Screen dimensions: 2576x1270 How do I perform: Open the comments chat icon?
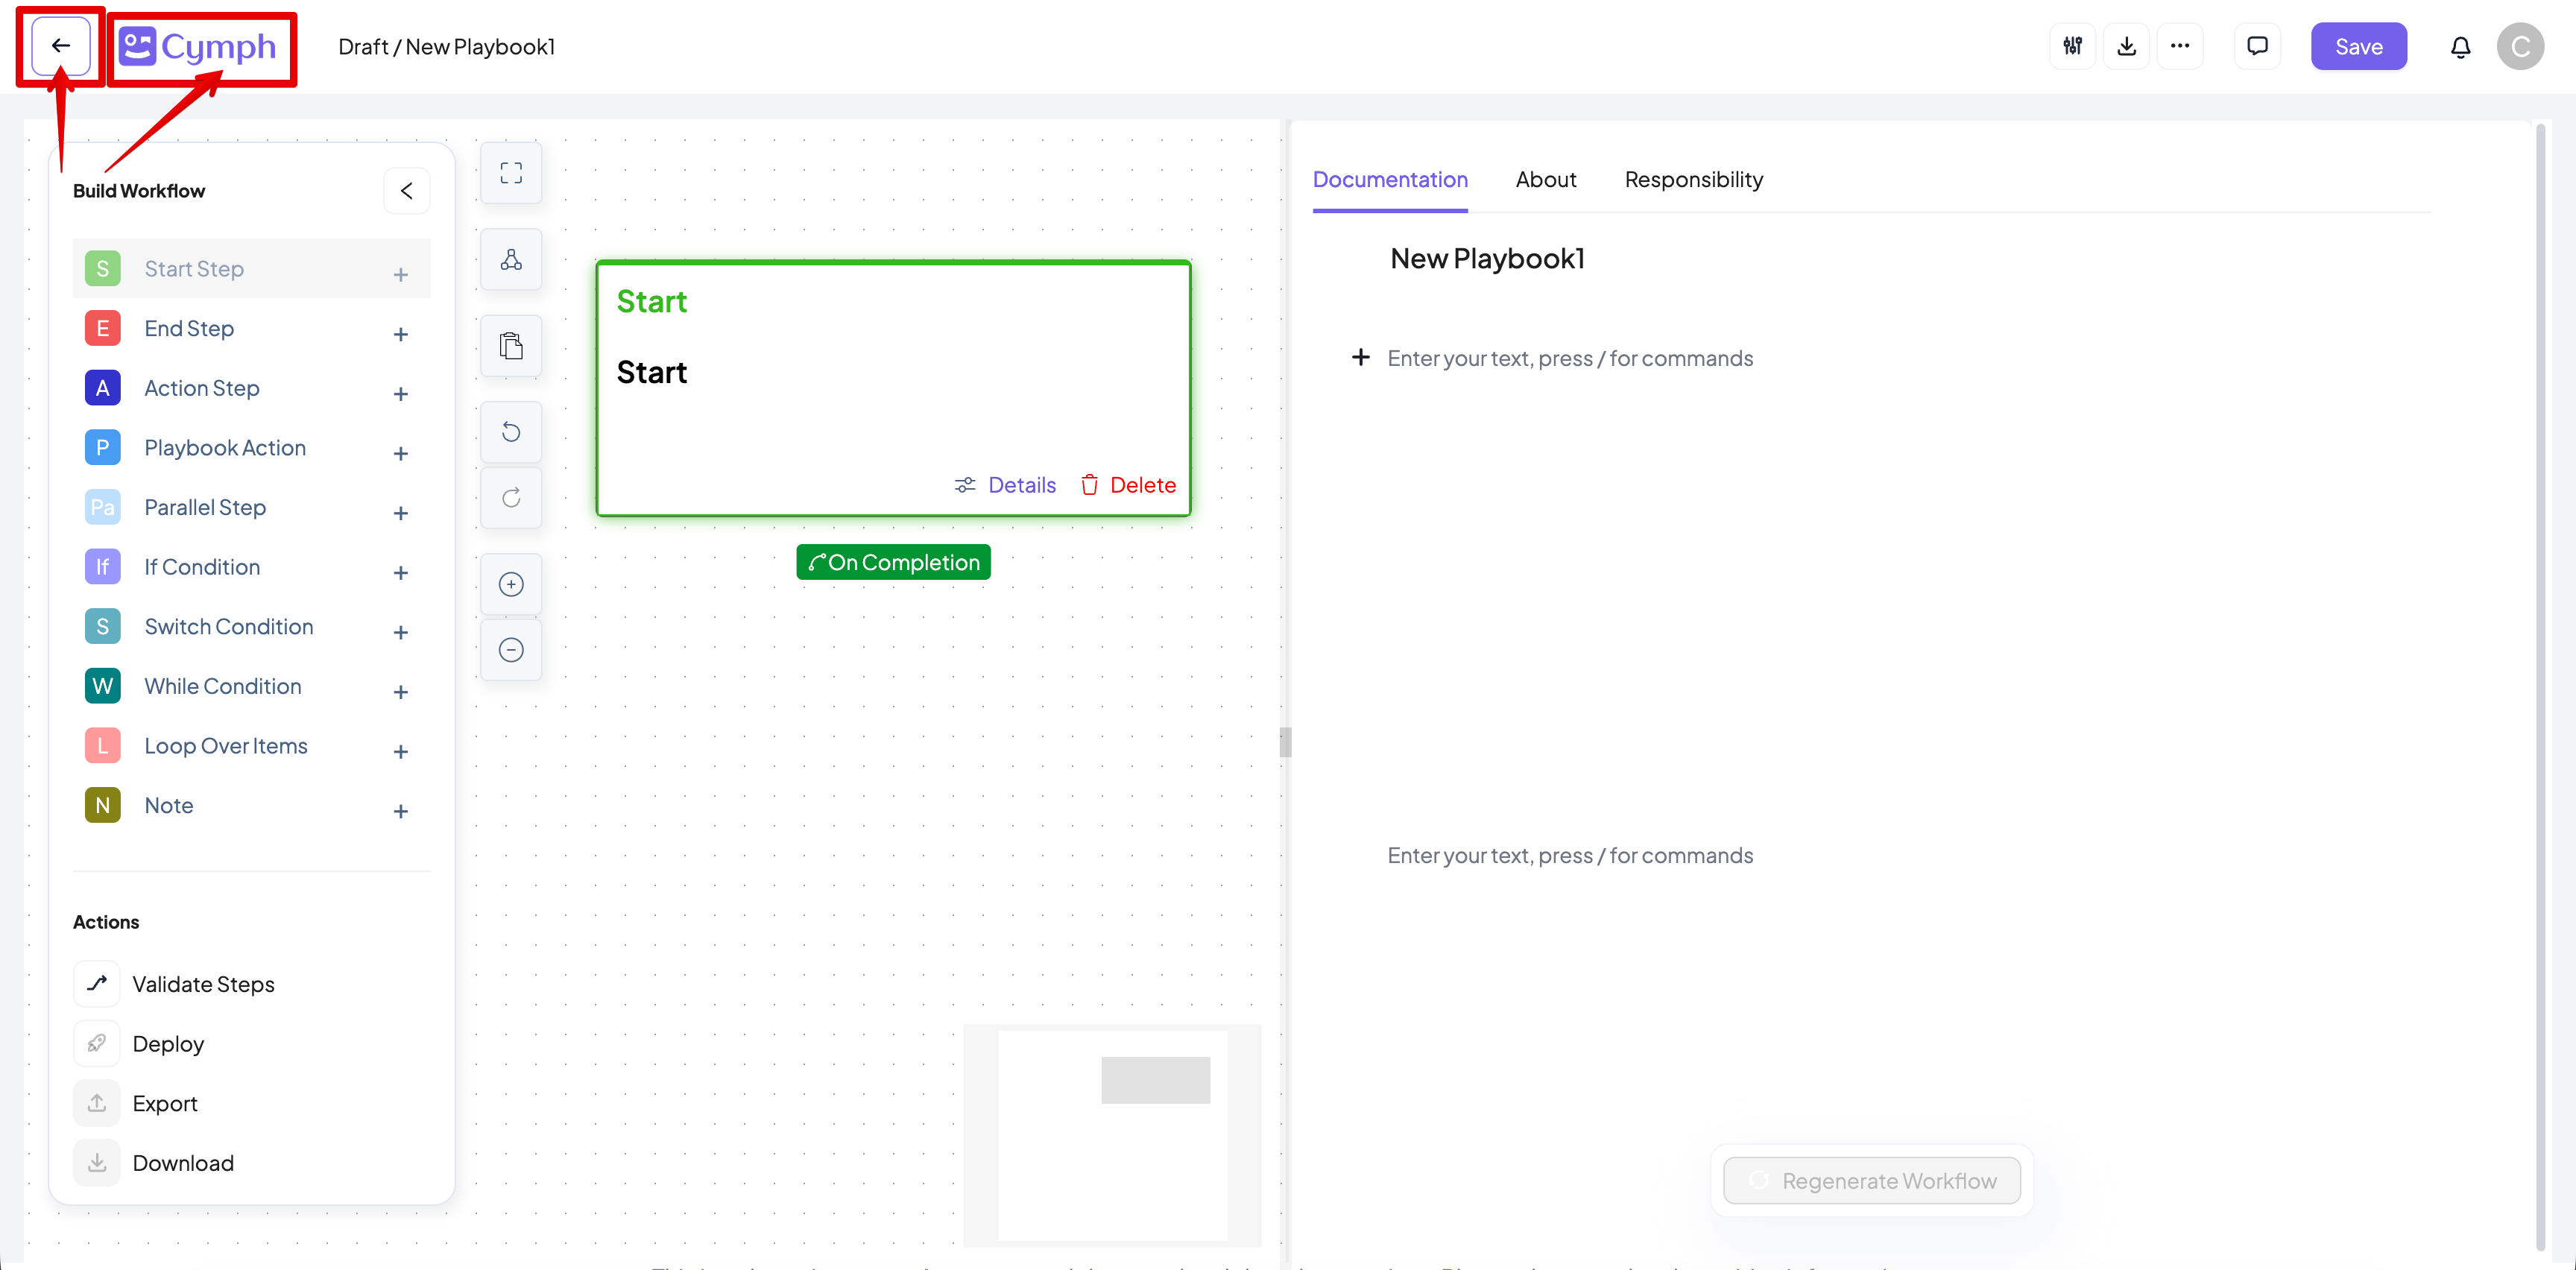coord(2257,46)
